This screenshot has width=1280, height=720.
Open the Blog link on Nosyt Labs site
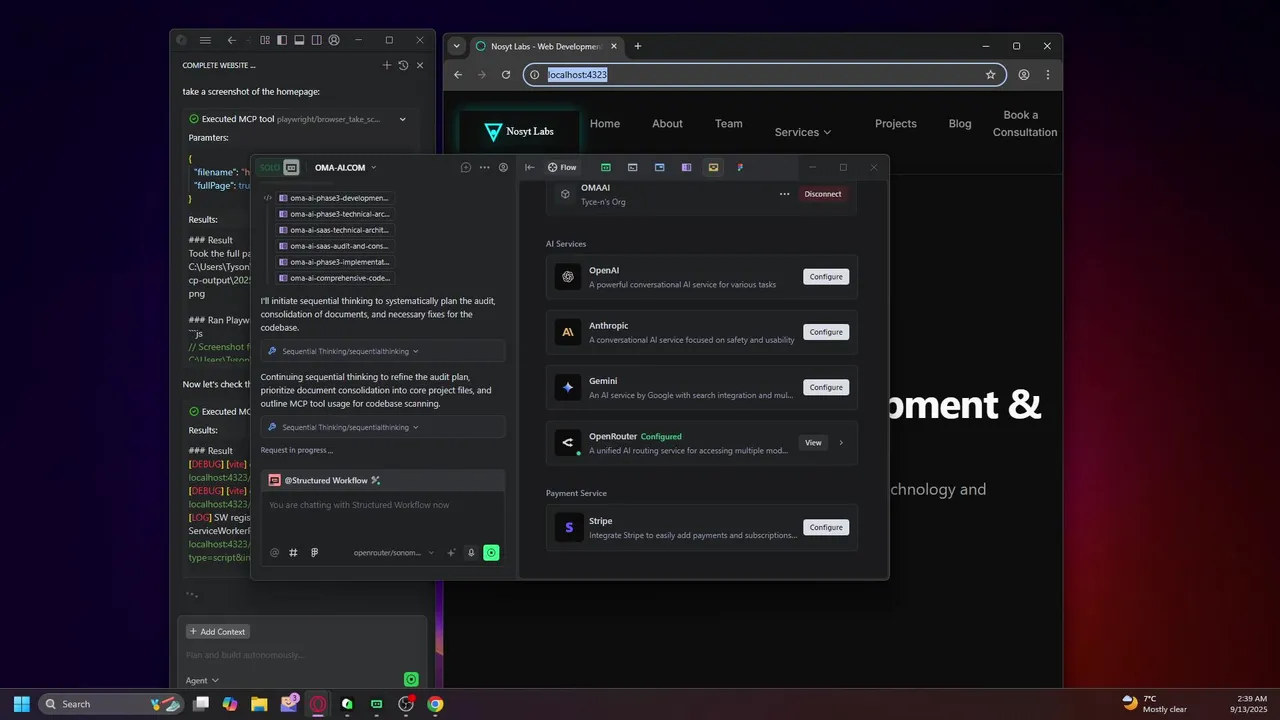coord(960,124)
